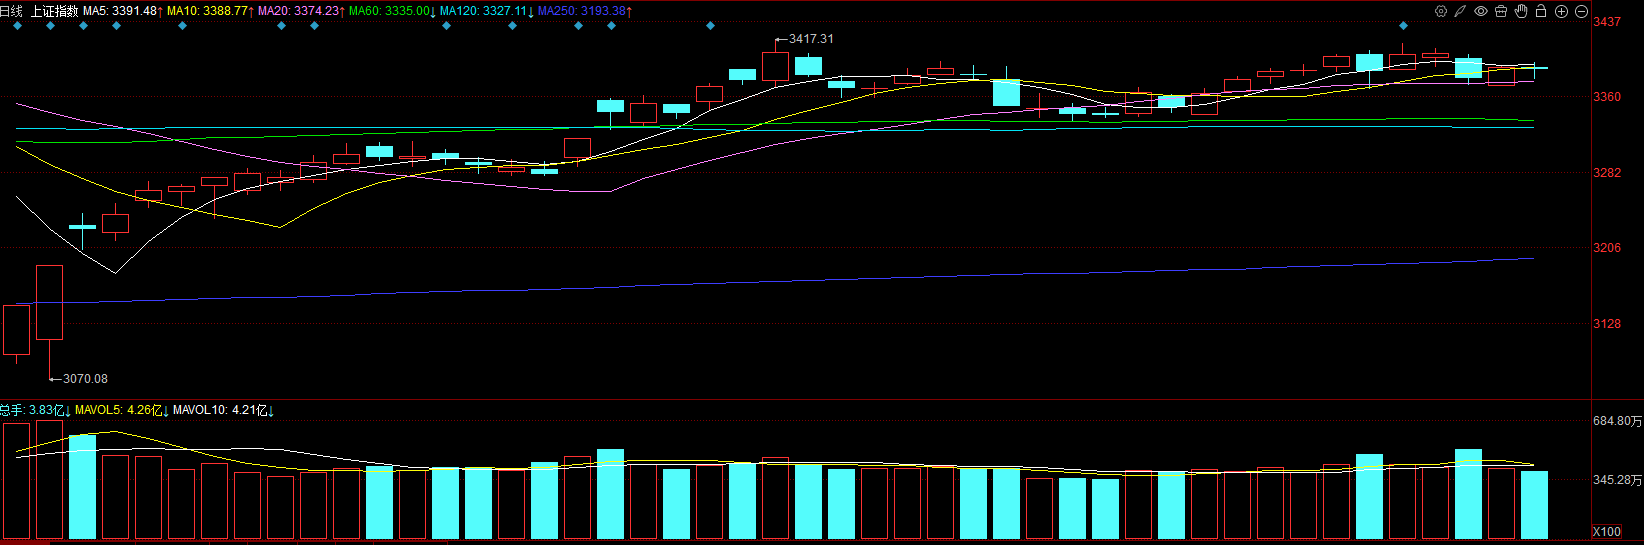Click the 345.28万 volume axis value
The height and width of the screenshot is (545, 1644).
tap(1617, 480)
